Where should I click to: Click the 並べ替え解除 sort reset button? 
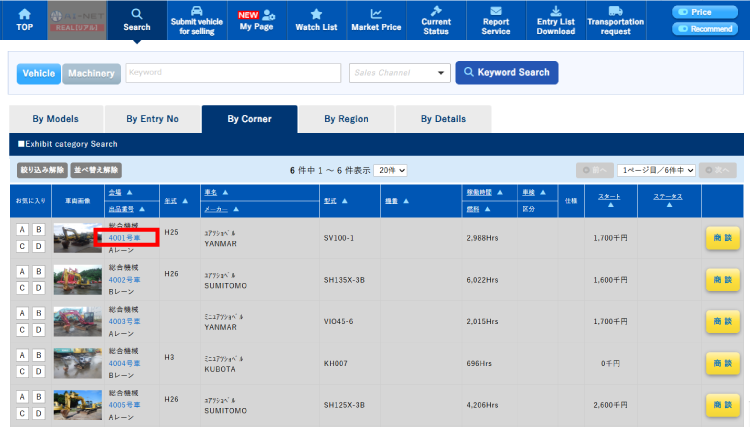tap(96, 170)
